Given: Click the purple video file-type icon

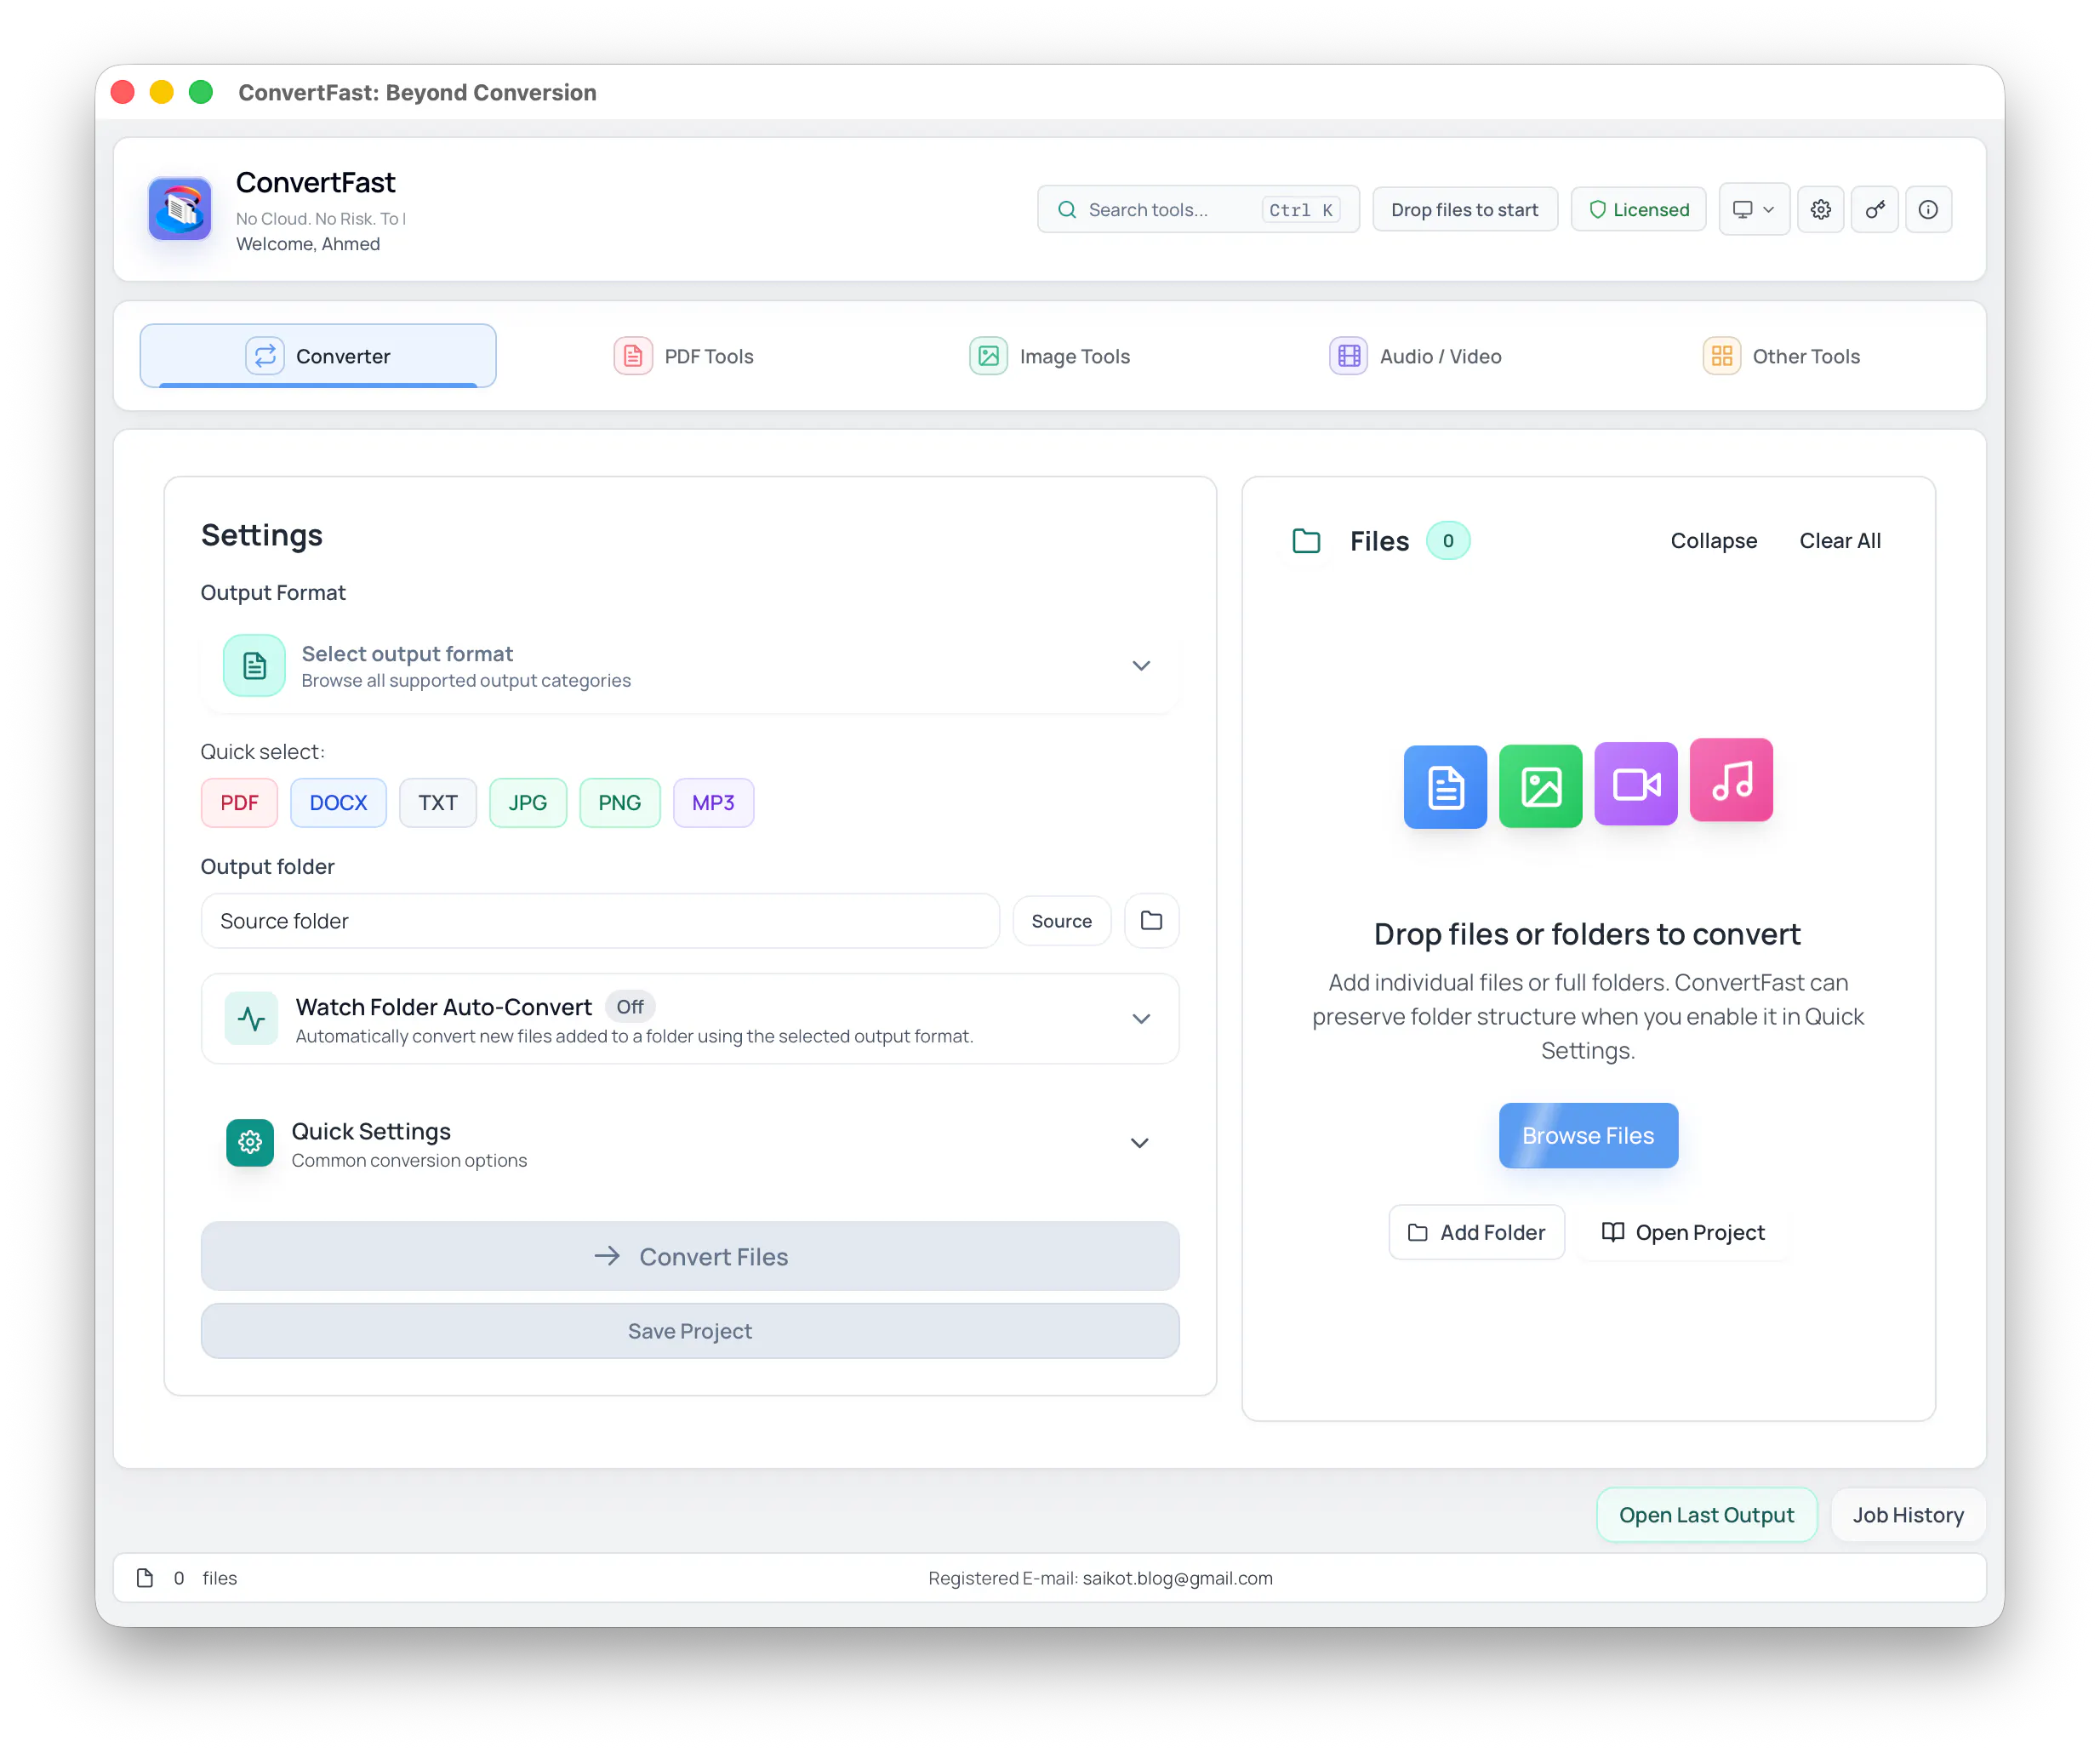Looking at the screenshot, I should [x=1635, y=784].
